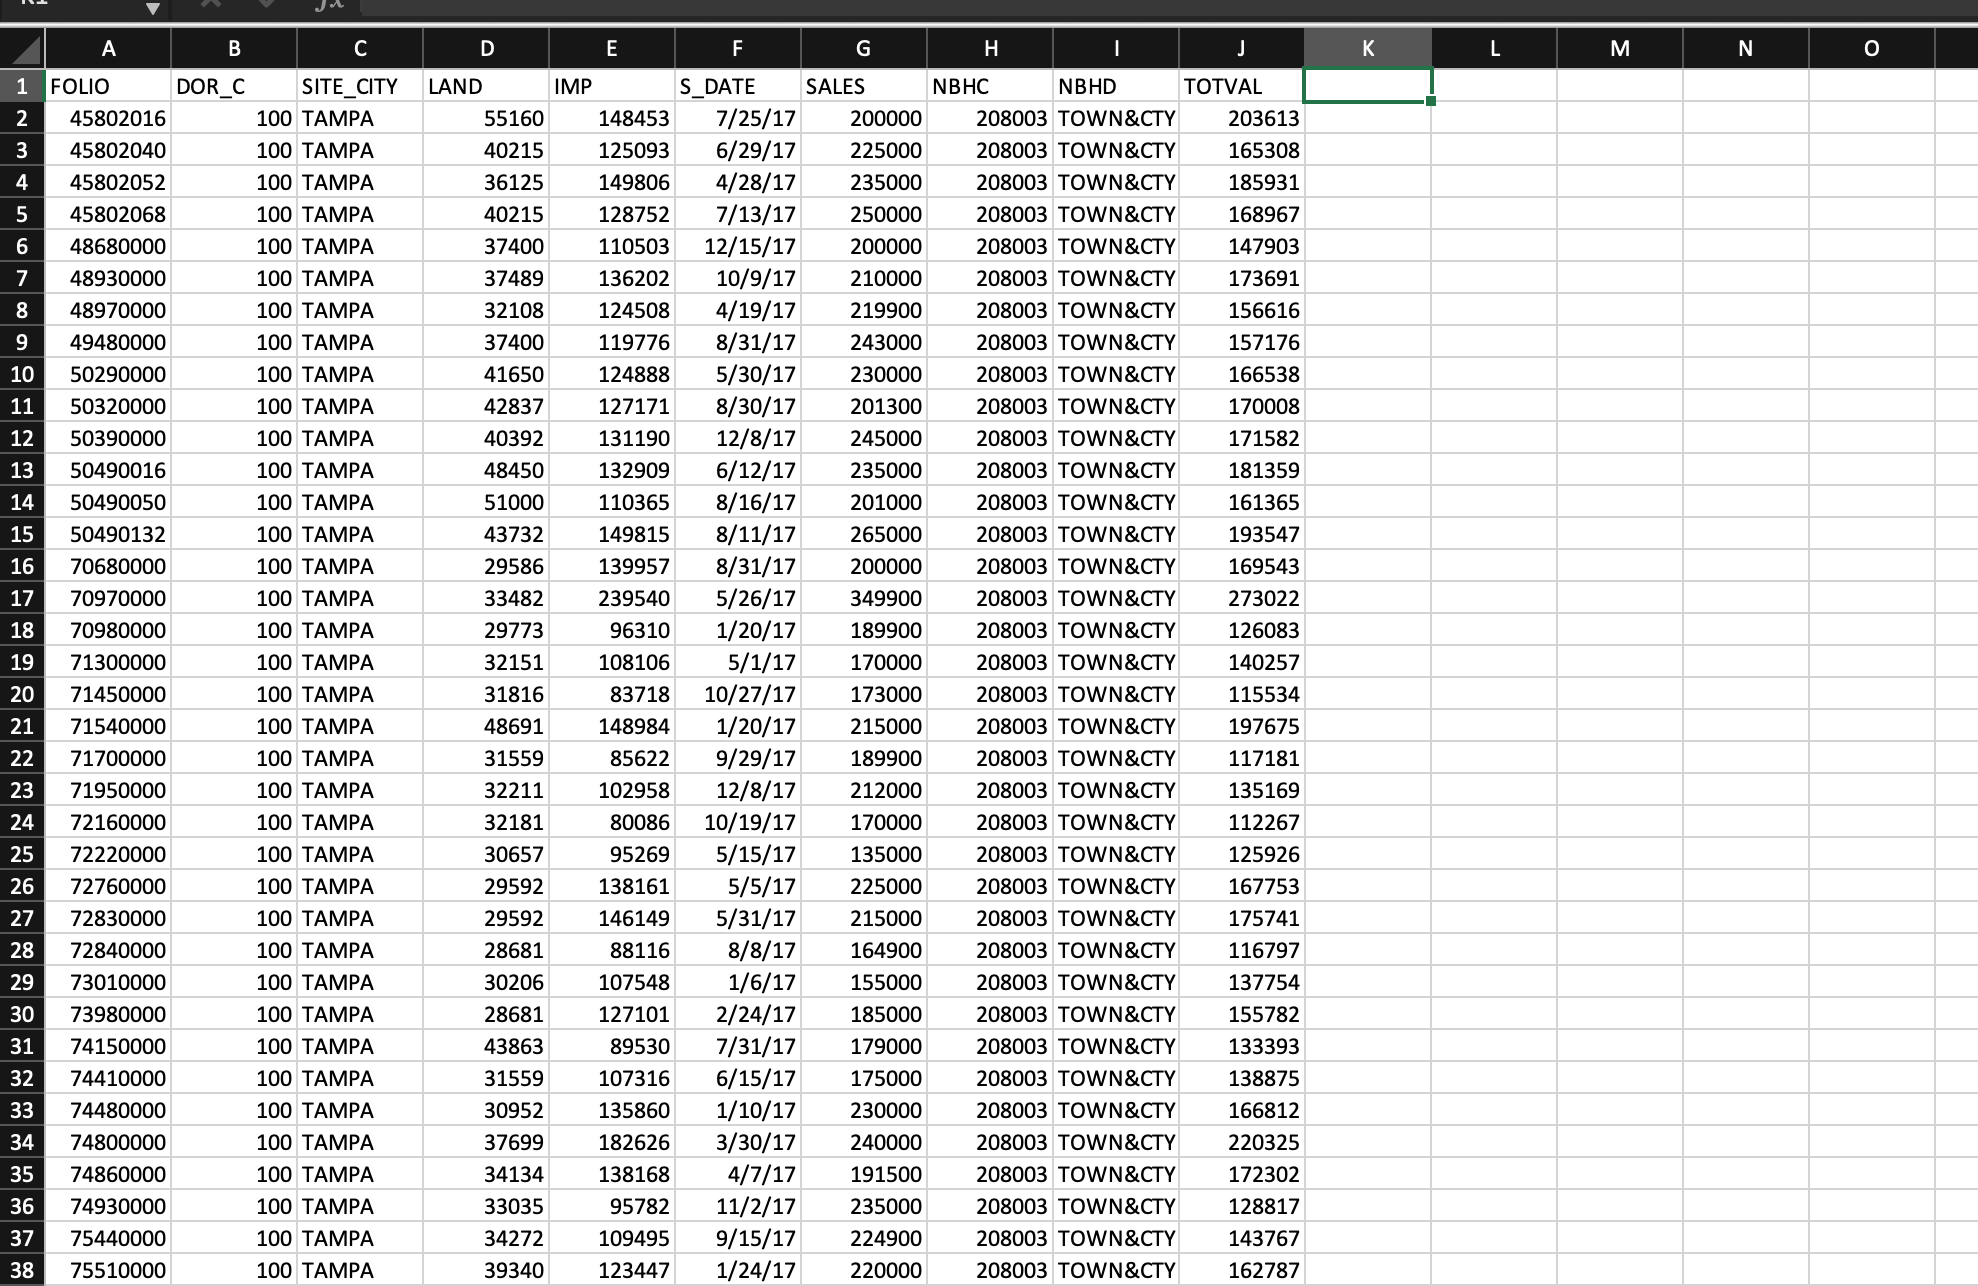Click the TAMPA cell in row 2
The width and height of the screenshot is (1978, 1286).
pos(359,118)
